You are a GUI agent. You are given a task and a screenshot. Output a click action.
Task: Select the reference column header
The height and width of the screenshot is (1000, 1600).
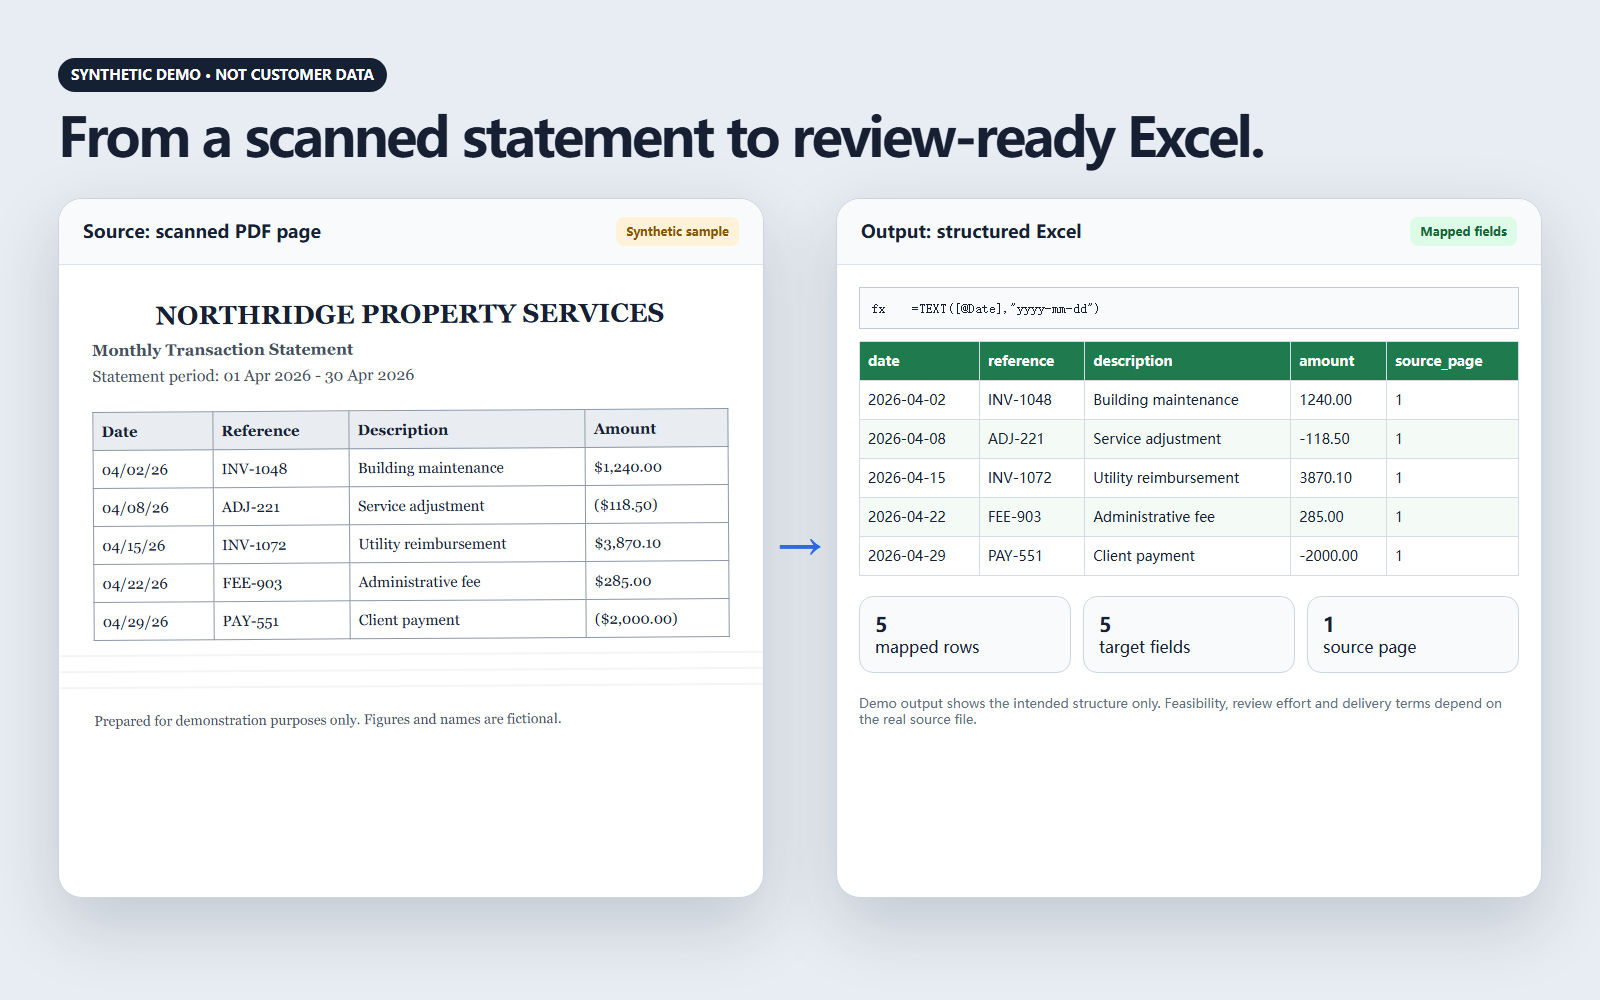1032,361
